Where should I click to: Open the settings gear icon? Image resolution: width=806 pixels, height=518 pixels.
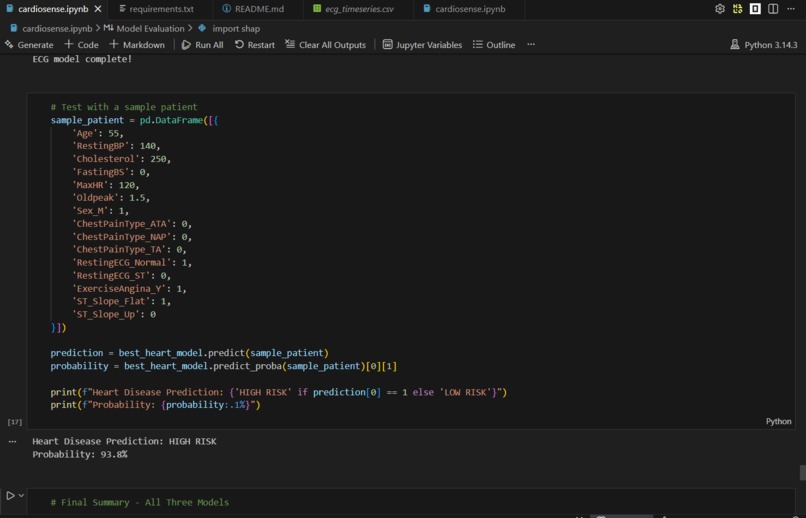point(720,9)
